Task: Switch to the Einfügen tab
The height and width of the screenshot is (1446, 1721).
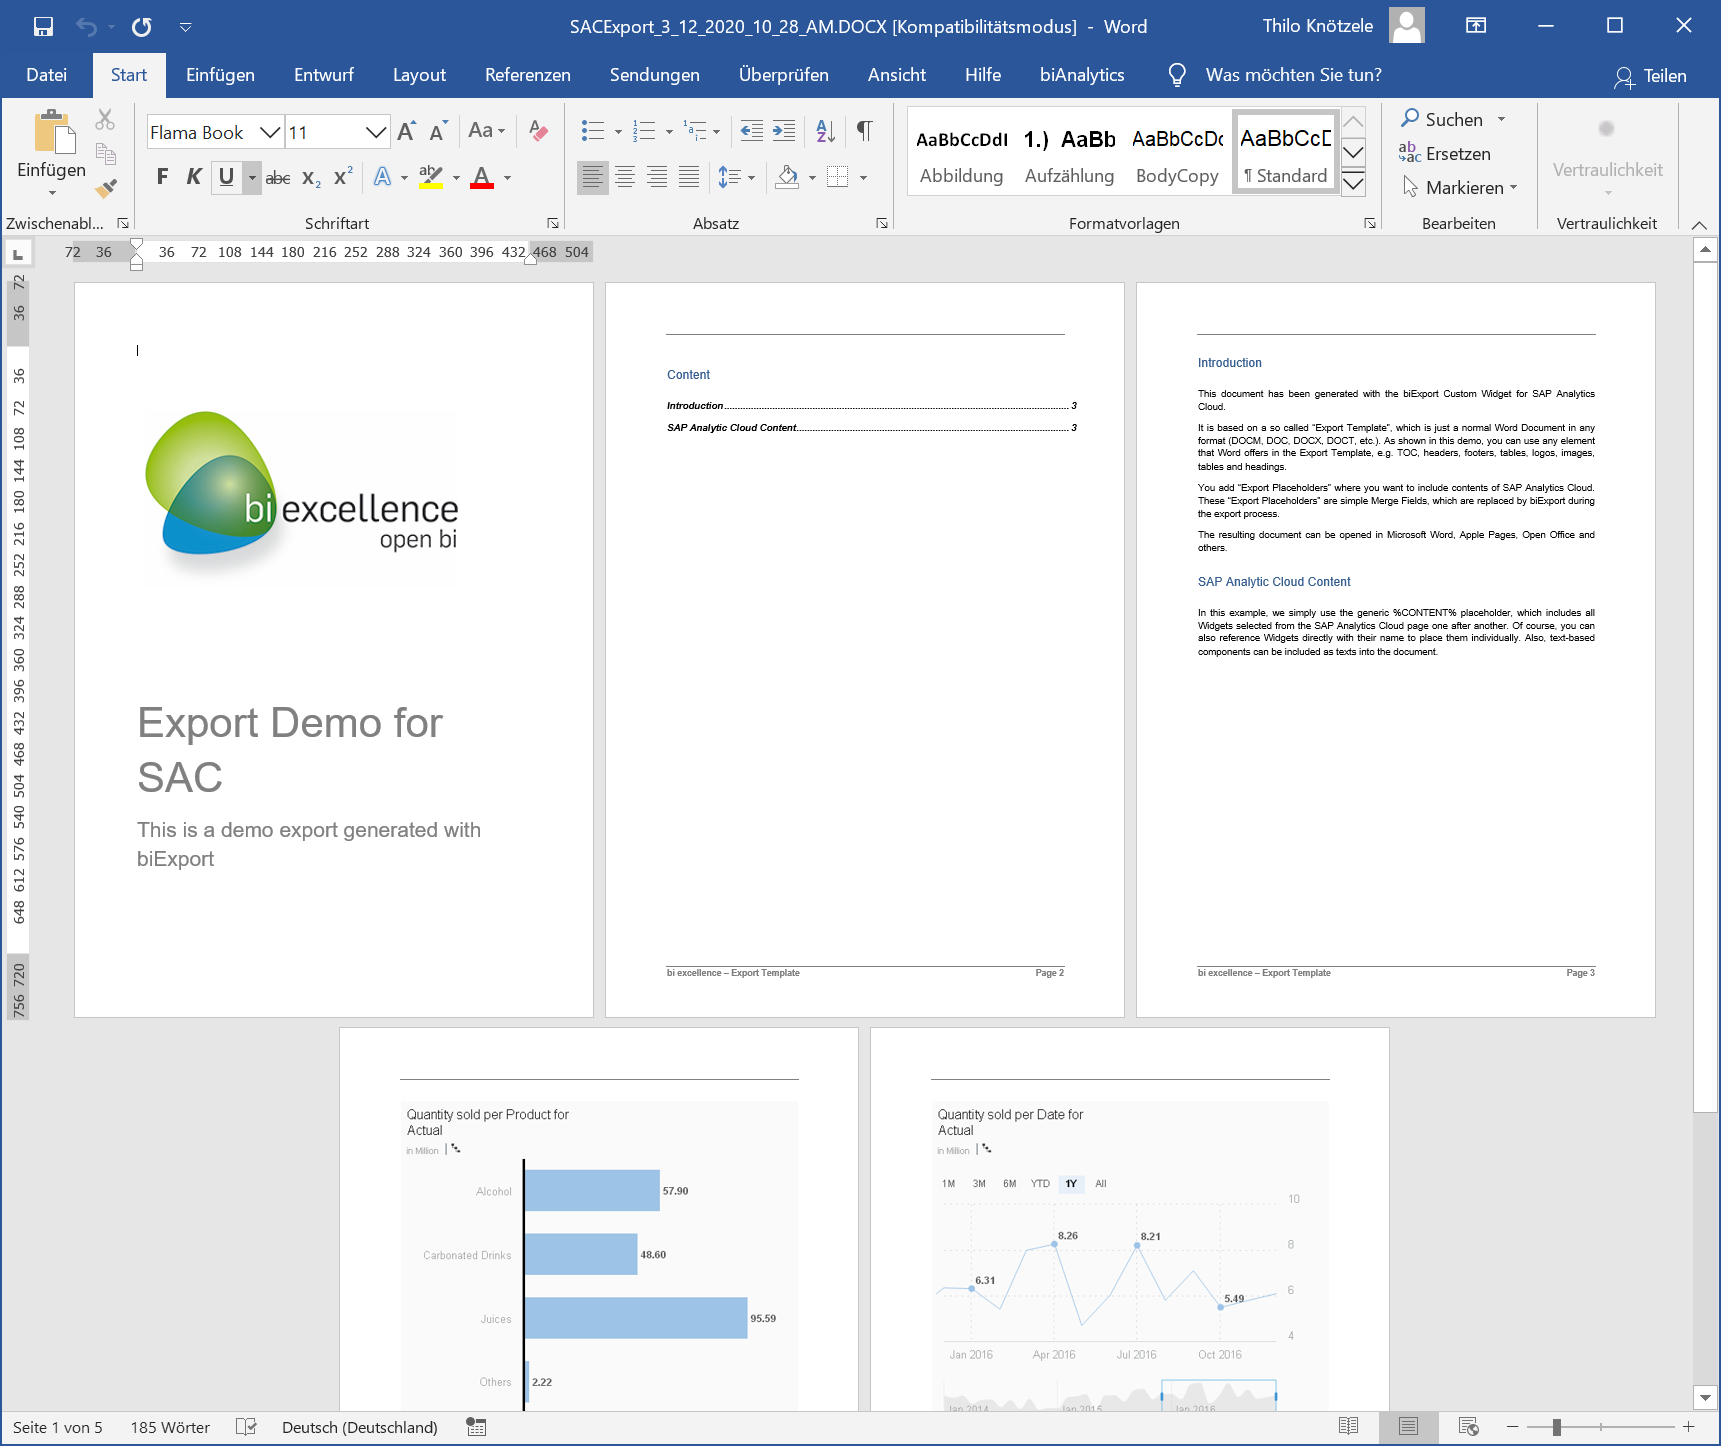Action: tap(220, 75)
